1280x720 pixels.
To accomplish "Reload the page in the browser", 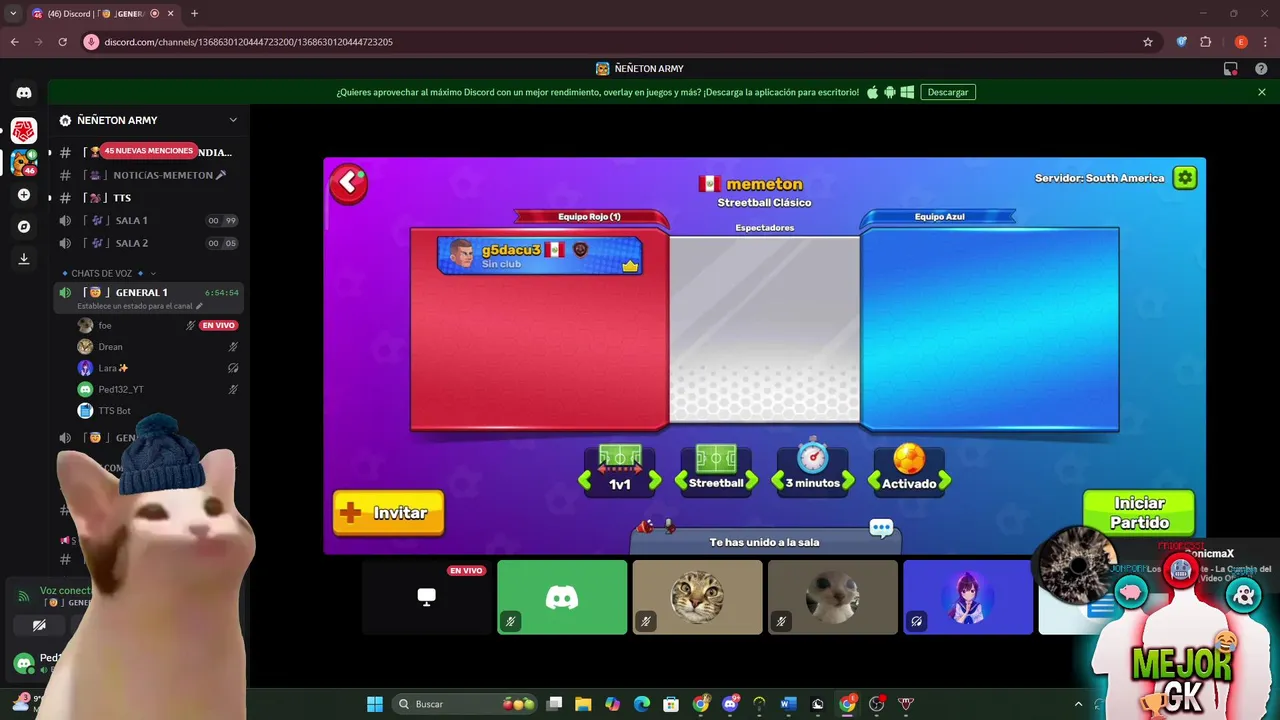I will tap(62, 42).
